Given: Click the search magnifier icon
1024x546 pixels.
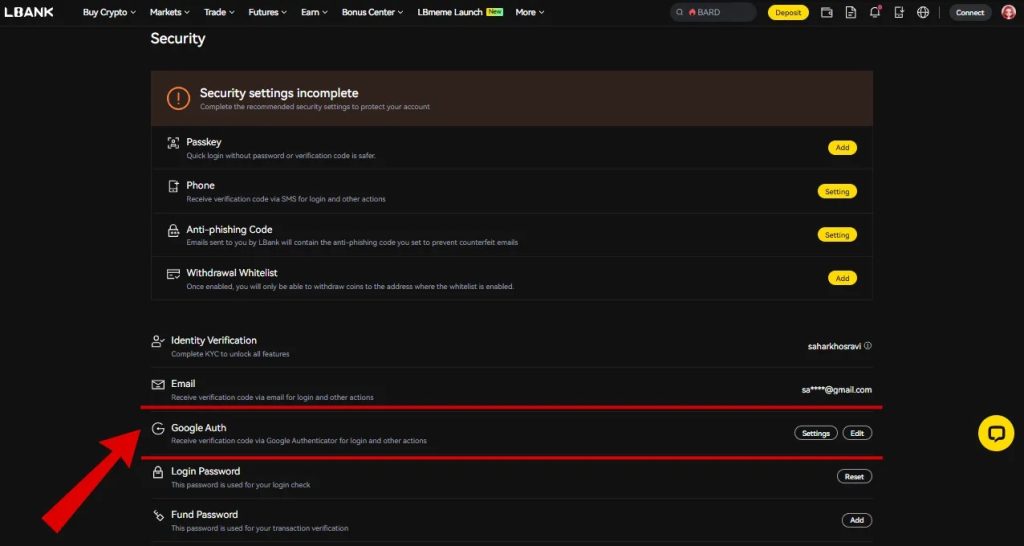Looking at the screenshot, I should point(680,12).
